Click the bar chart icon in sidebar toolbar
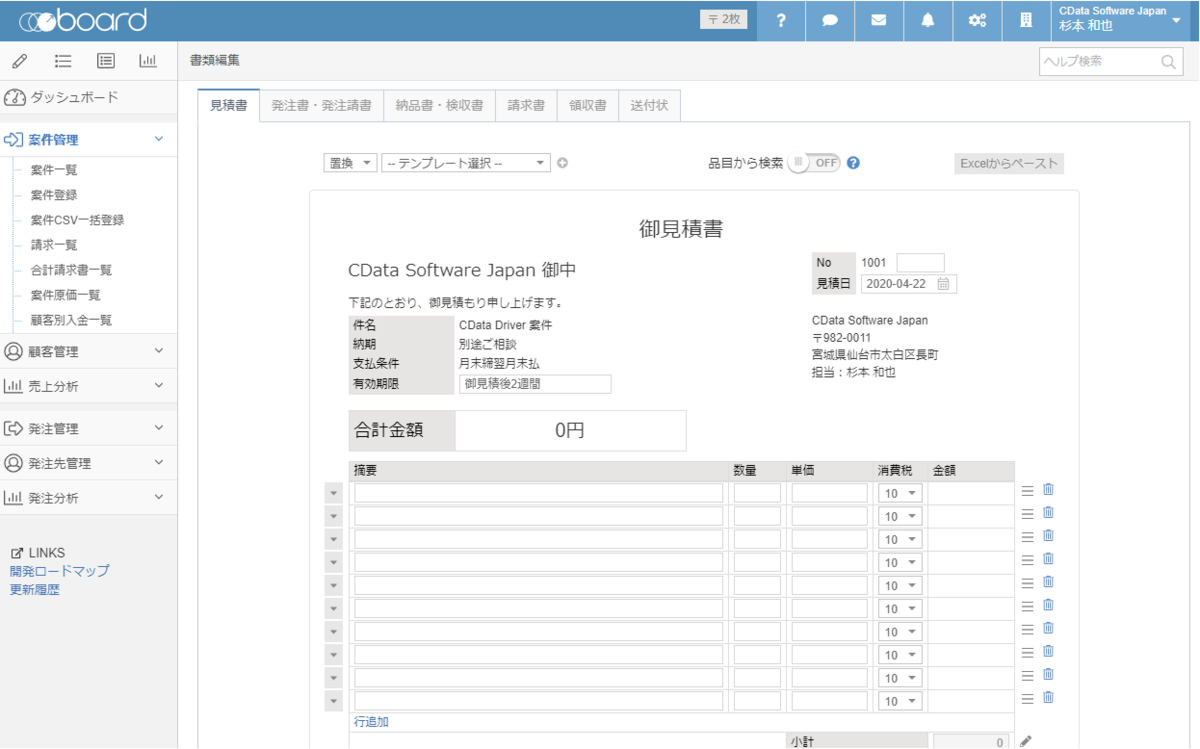 tap(148, 61)
